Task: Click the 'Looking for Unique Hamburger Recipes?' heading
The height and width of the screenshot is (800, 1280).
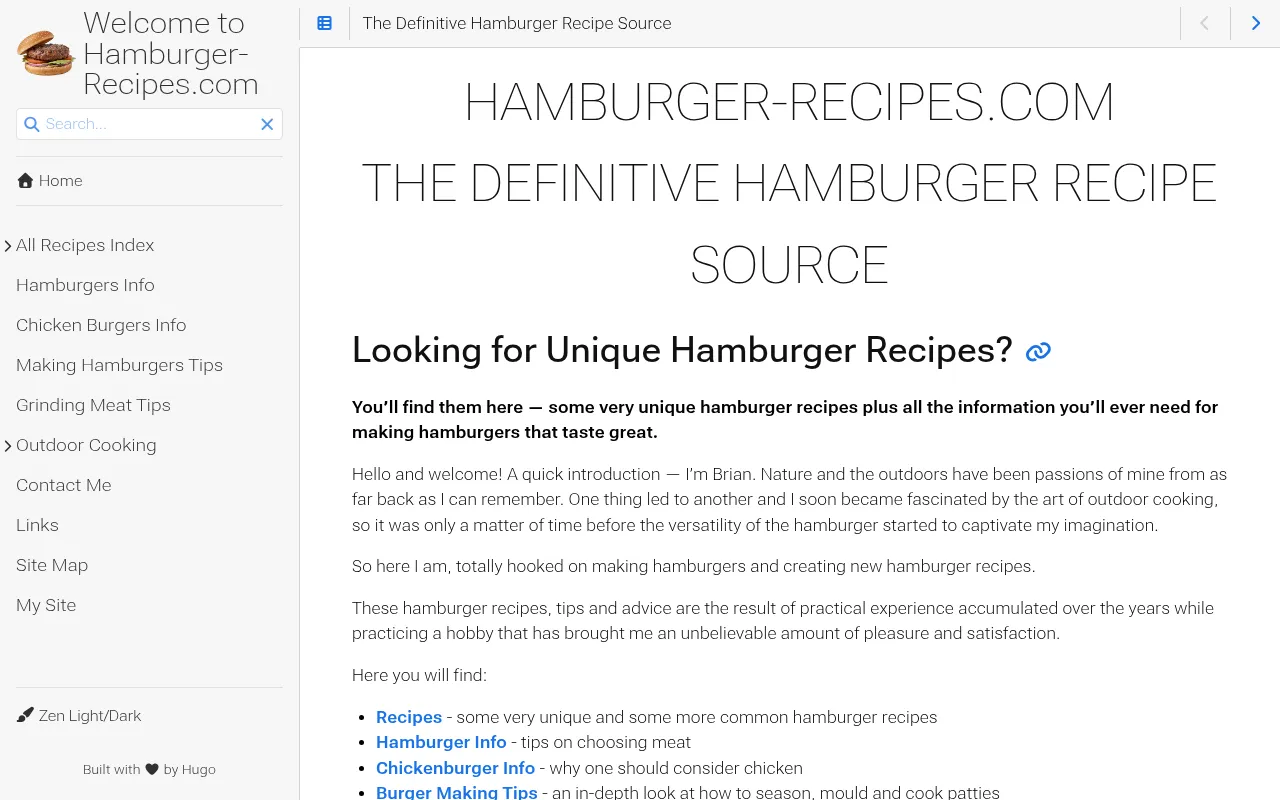Action: [x=682, y=350]
